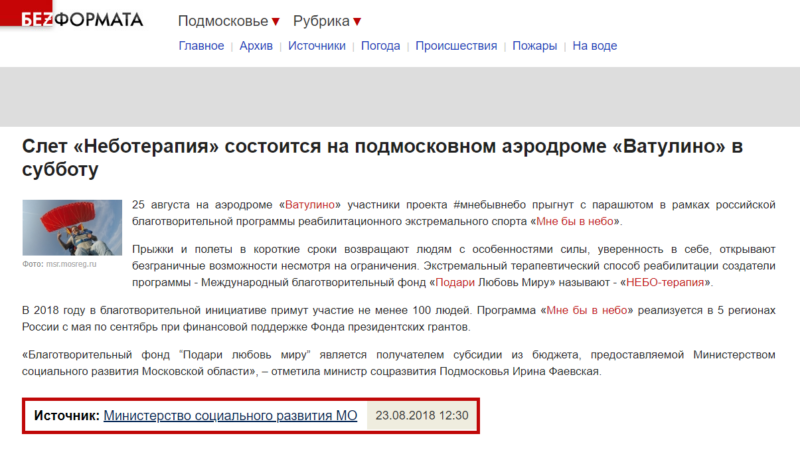Open the Архив menu link

coord(256,46)
